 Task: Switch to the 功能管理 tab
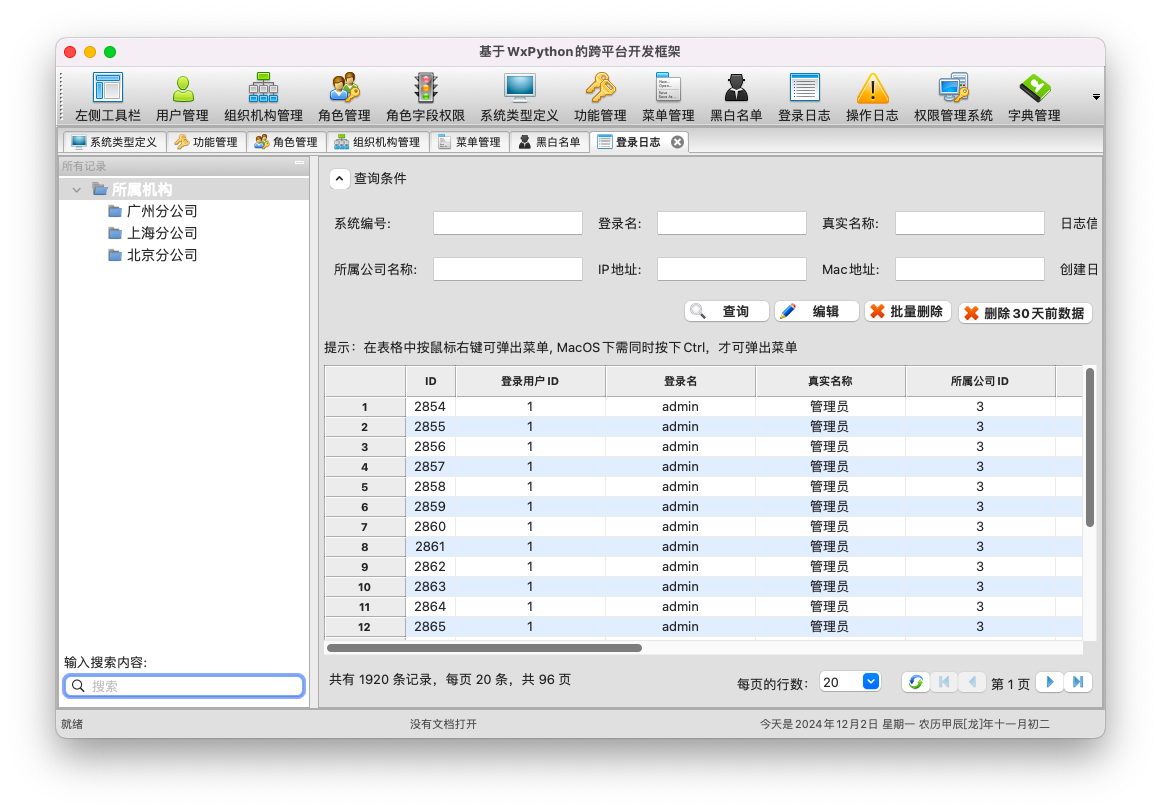(205, 142)
